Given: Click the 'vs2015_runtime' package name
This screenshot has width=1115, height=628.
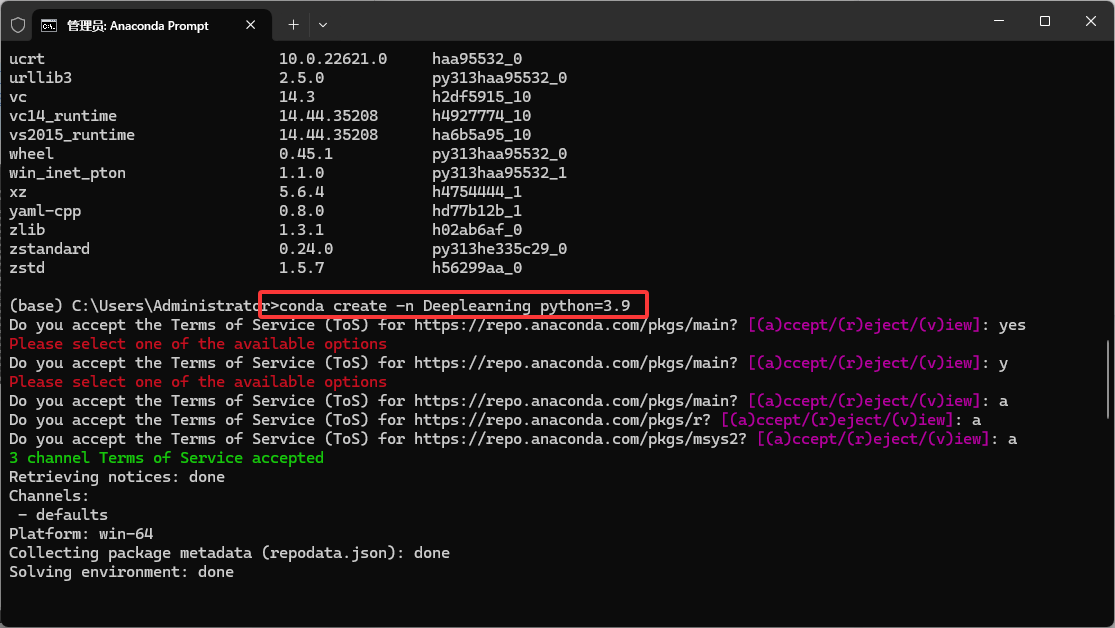Looking at the screenshot, I should coord(72,135).
